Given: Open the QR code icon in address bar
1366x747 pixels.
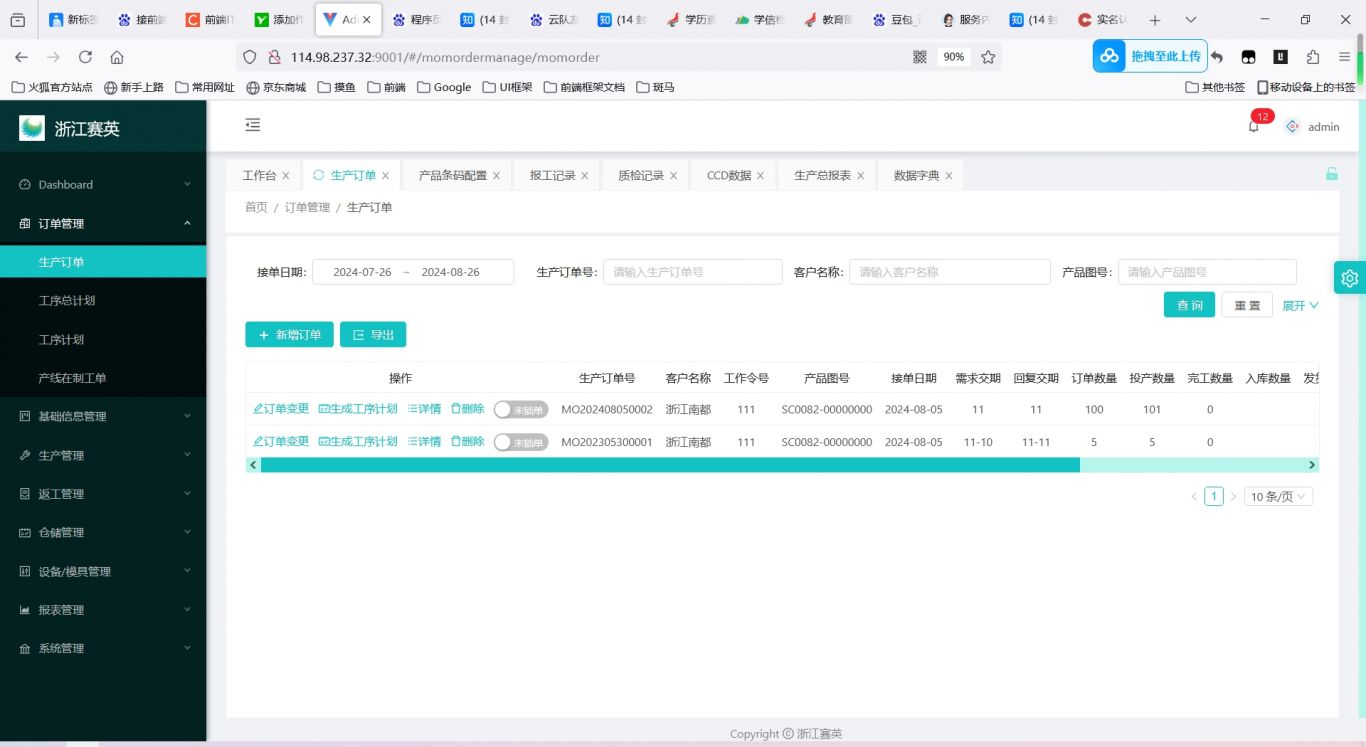Looking at the screenshot, I should [x=920, y=57].
